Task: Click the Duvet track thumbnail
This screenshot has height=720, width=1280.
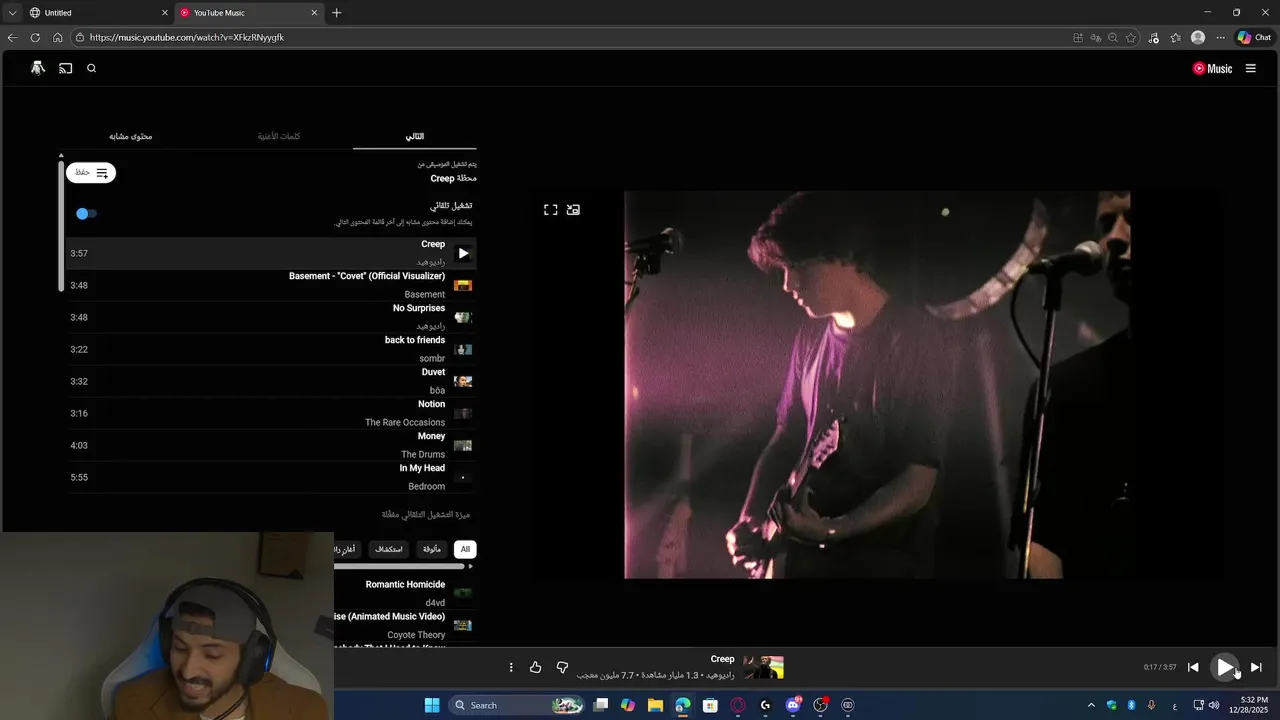Action: tap(463, 382)
